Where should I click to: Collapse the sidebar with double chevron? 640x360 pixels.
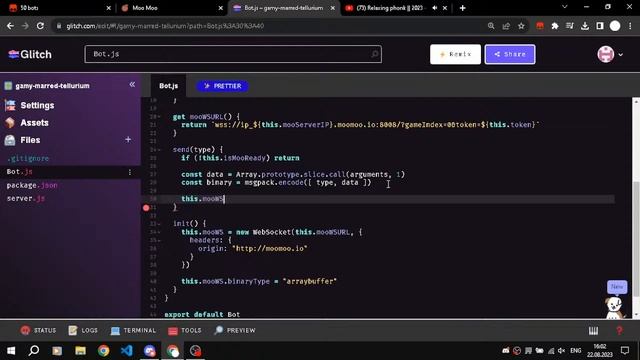coord(132,84)
